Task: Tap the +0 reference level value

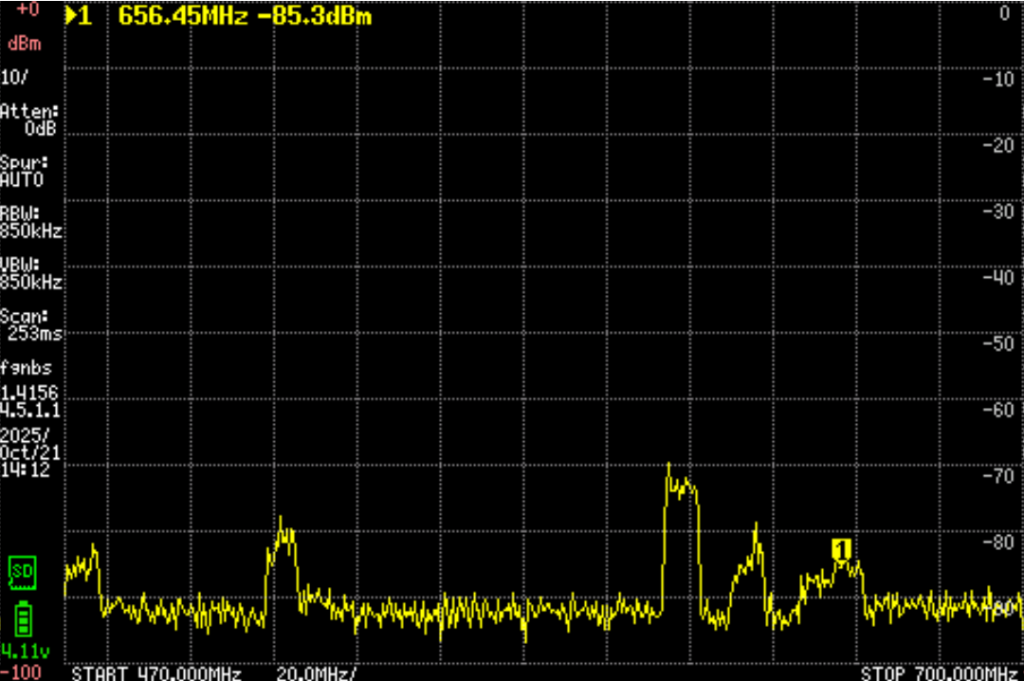Action: tap(28, 10)
